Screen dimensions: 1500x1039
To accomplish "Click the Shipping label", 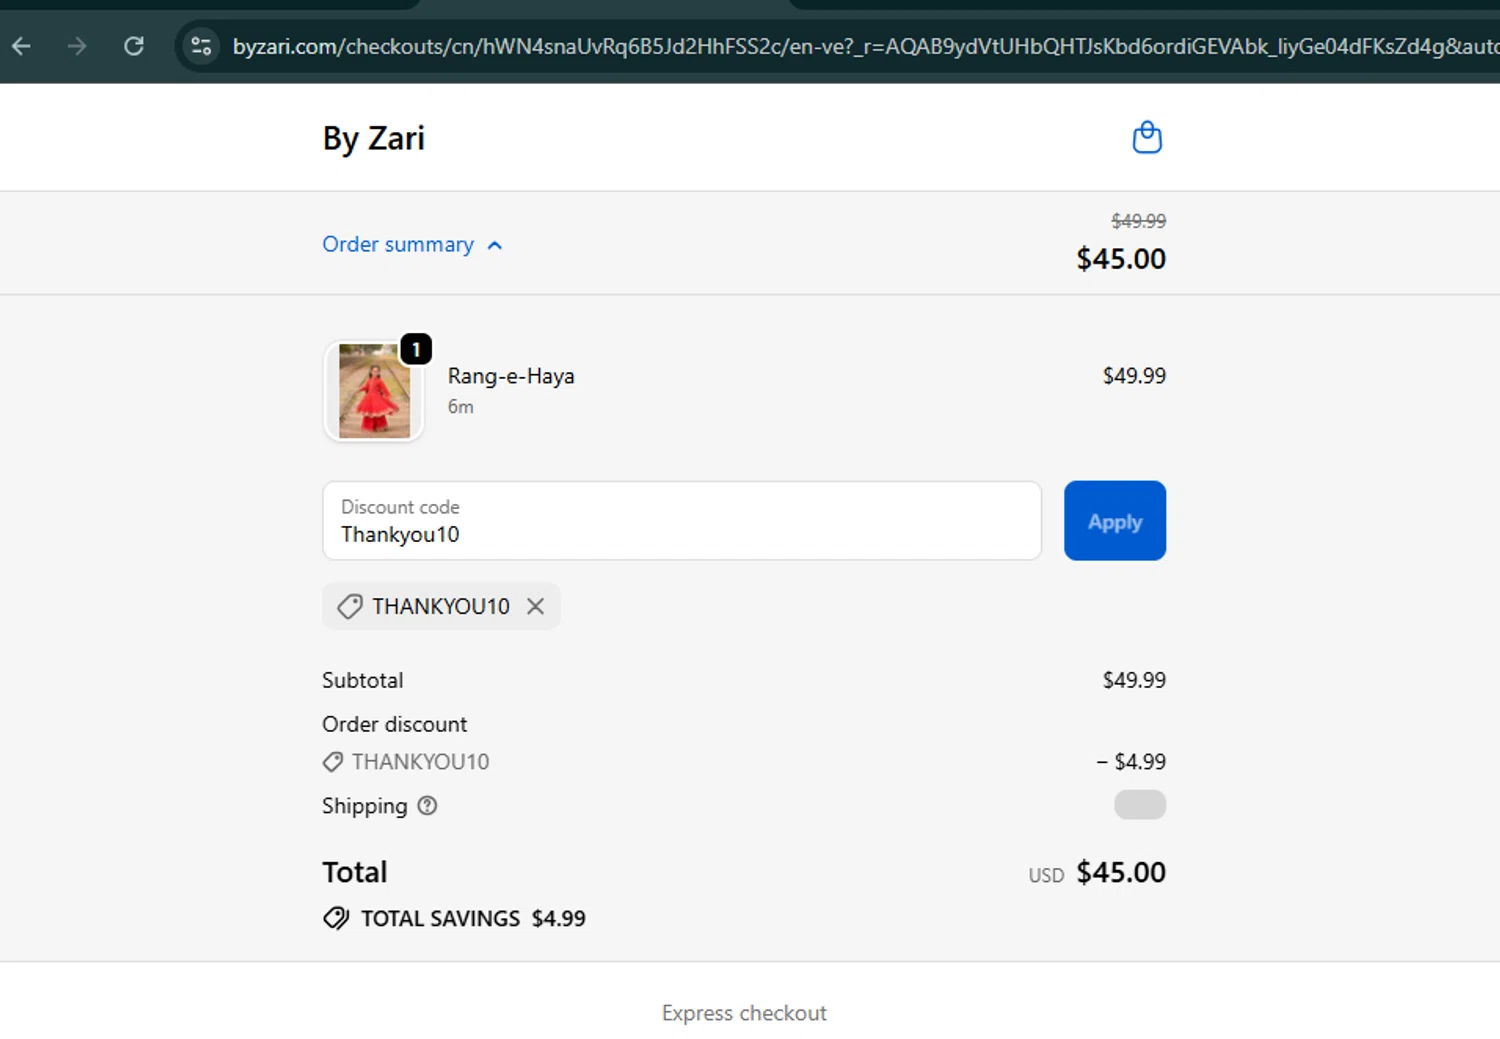I will [365, 806].
